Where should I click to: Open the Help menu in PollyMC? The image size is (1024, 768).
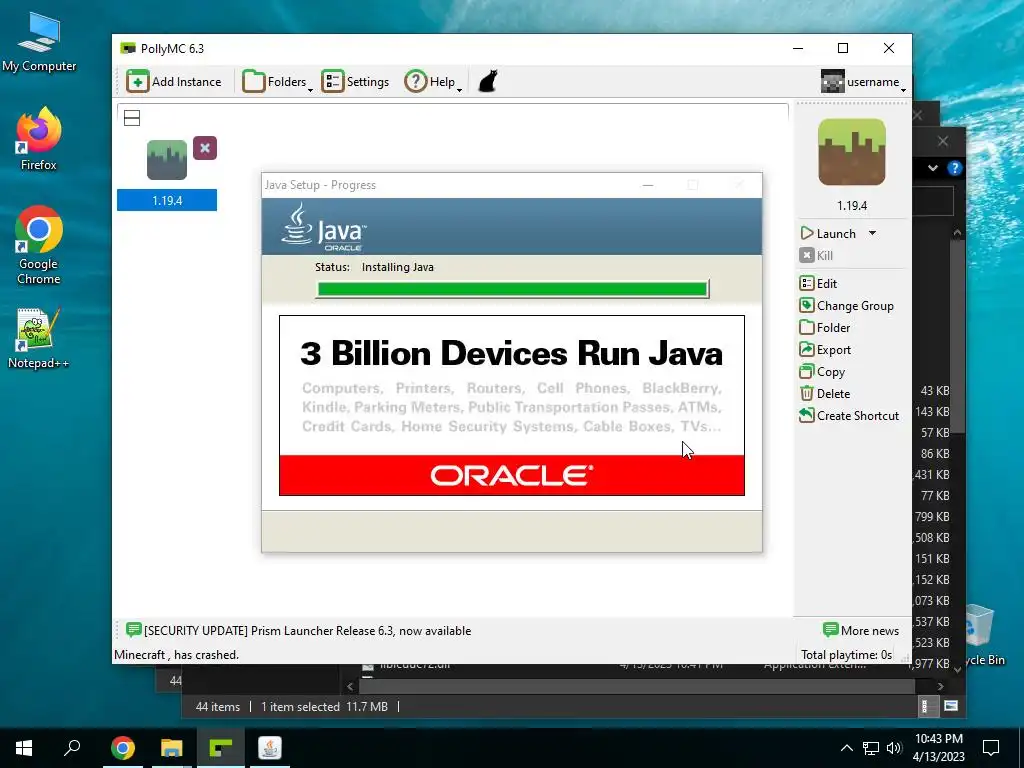pyautogui.click(x=433, y=82)
